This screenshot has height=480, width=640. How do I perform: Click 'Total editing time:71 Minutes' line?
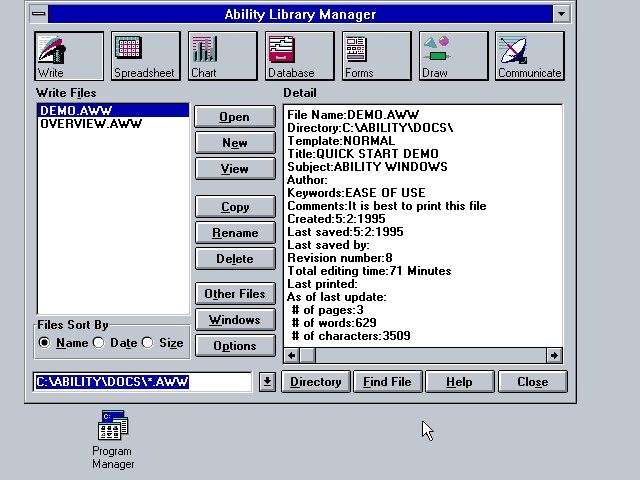(x=369, y=271)
